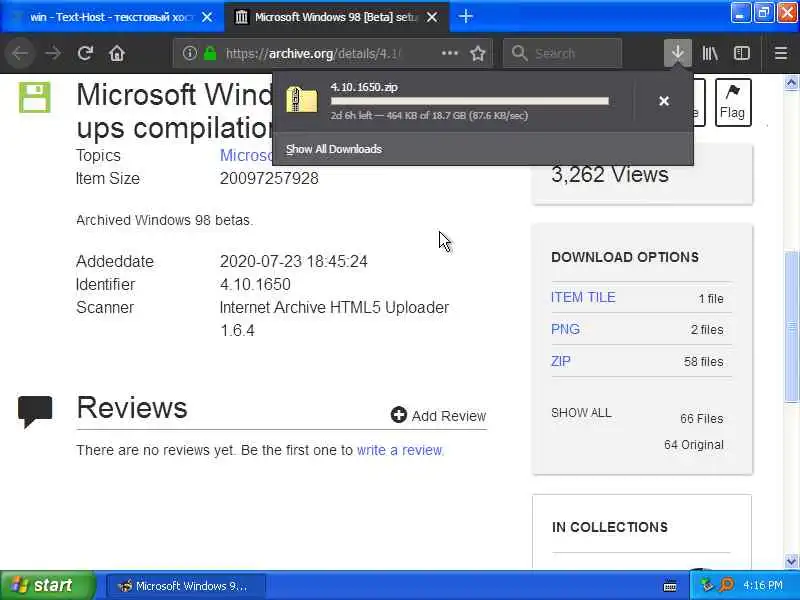Bookmark this page with the star icon

coord(478,53)
